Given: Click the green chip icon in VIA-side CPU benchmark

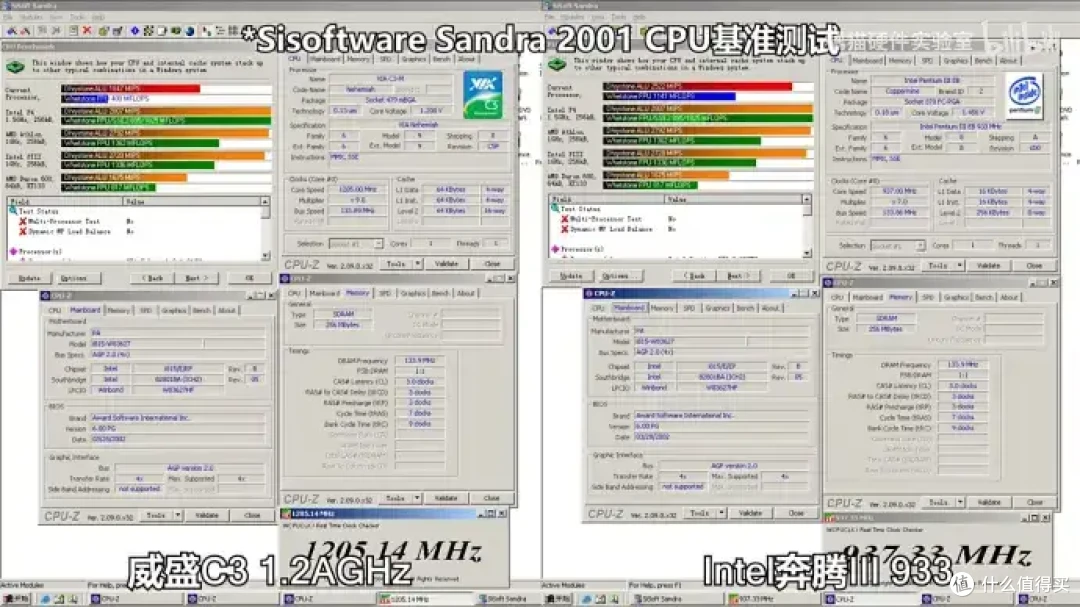Looking at the screenshot, I should coord(15,66).
